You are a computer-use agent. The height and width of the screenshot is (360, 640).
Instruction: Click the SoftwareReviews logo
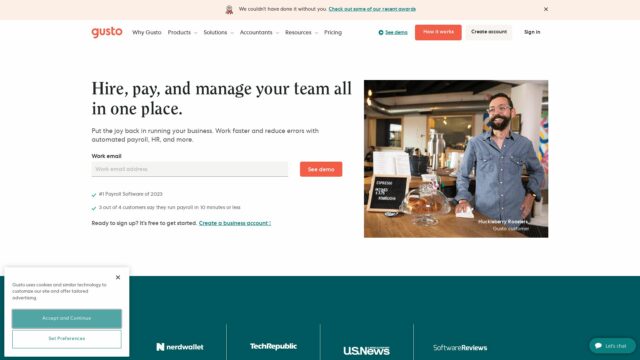coord(460,348)
